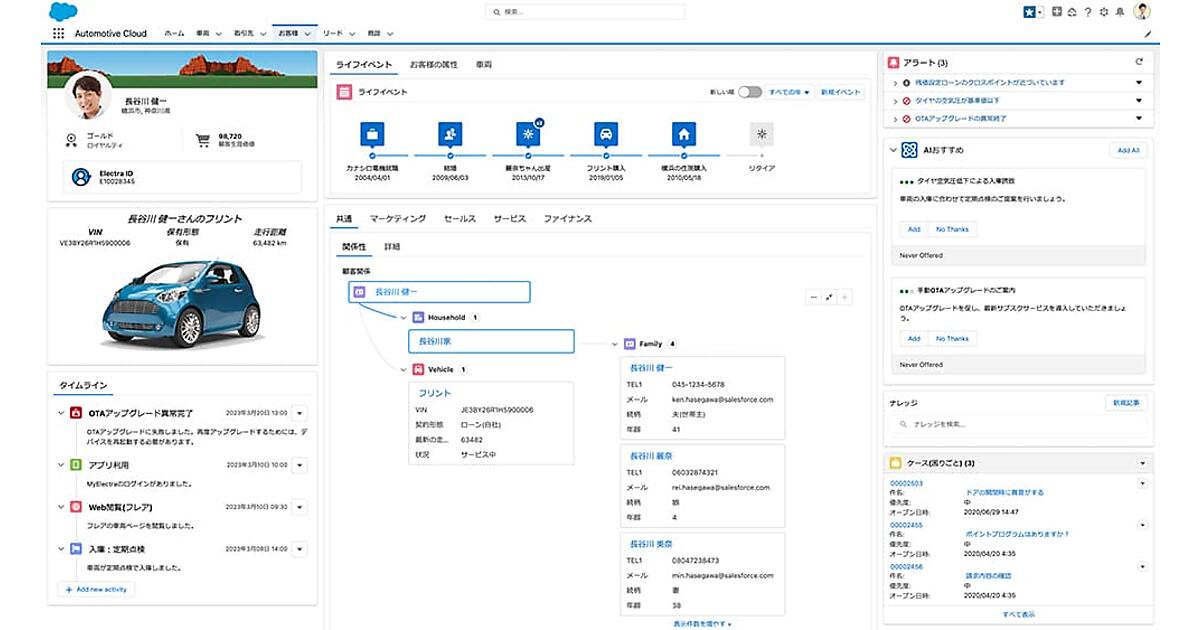The image size is (1200, 630).
Task: Click the house life event icon
Action: click(684, 134)
